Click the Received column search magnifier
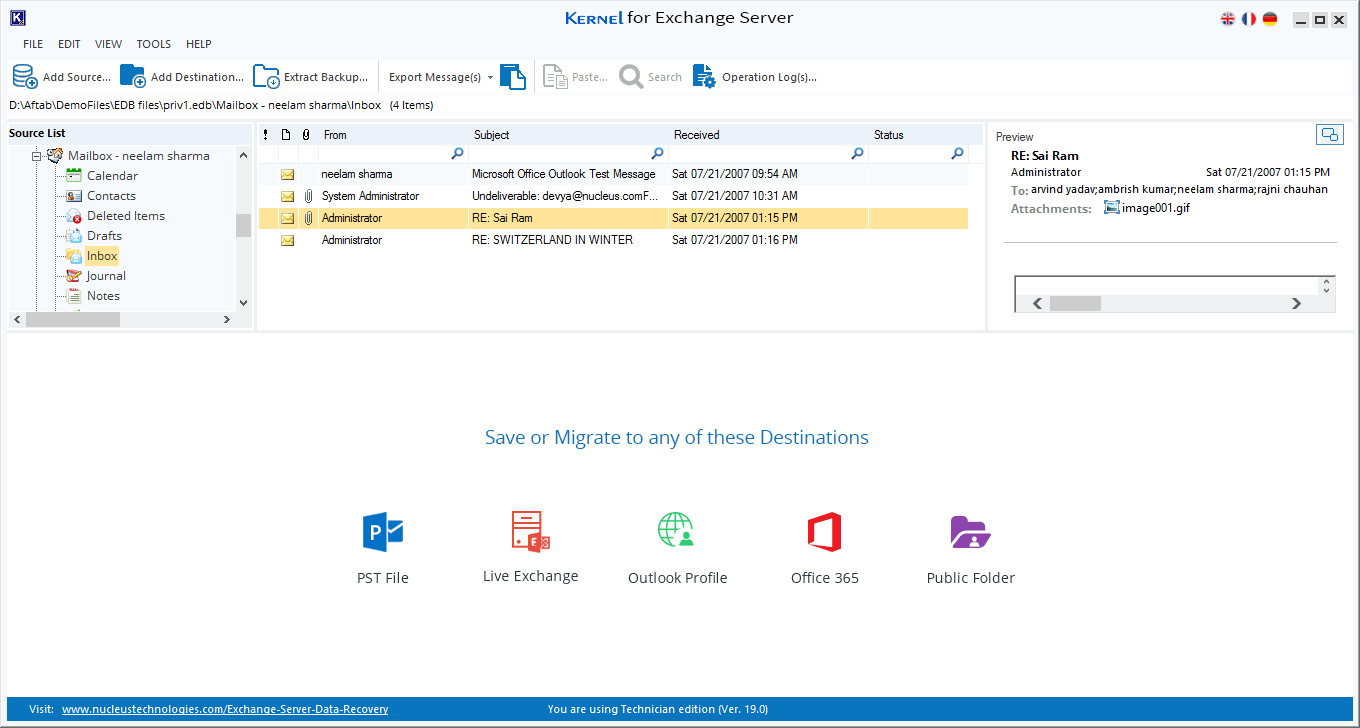The height and width of the screenshot is (728, 1360). (x=857, y=153)
